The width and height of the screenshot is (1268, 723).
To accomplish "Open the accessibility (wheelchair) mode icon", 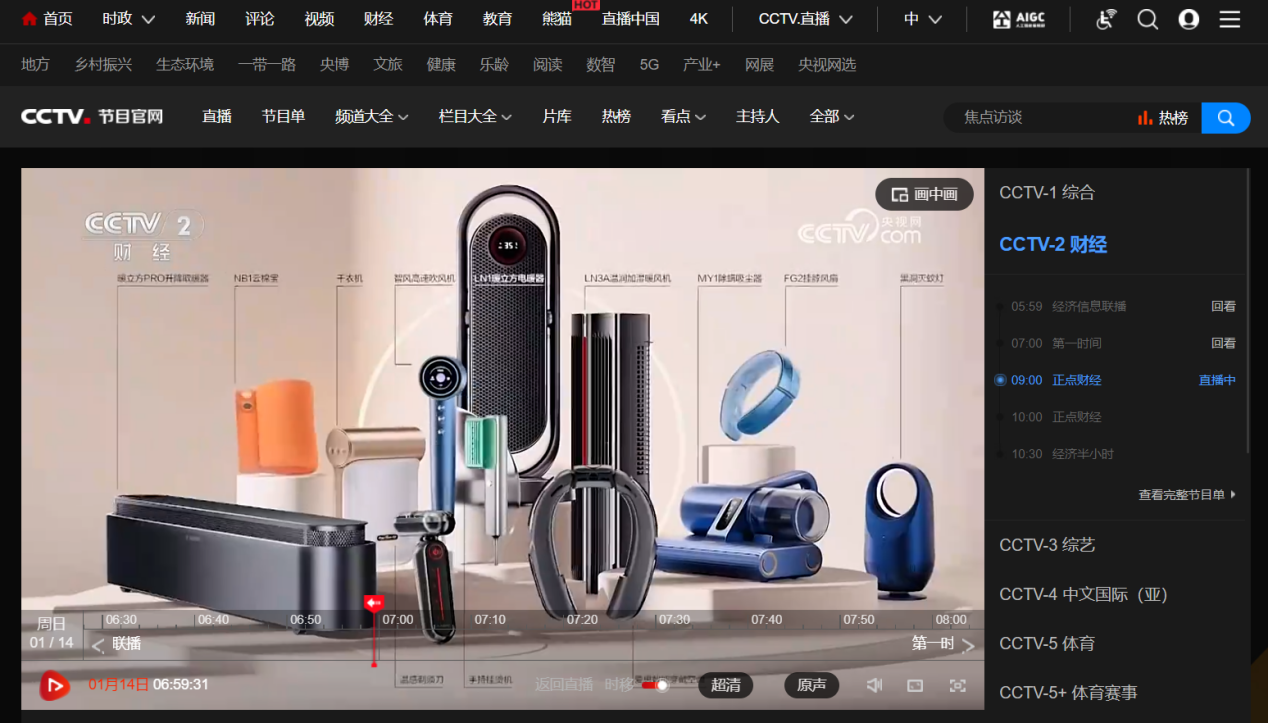I will (x=1106, y=19).
